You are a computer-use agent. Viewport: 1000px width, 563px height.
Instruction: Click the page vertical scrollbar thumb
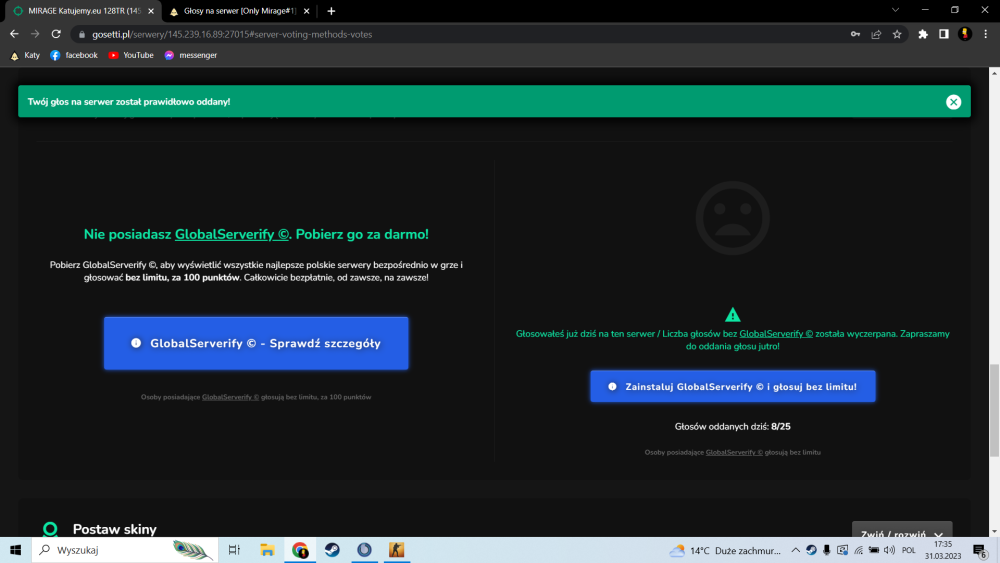(x=994, y=411)
